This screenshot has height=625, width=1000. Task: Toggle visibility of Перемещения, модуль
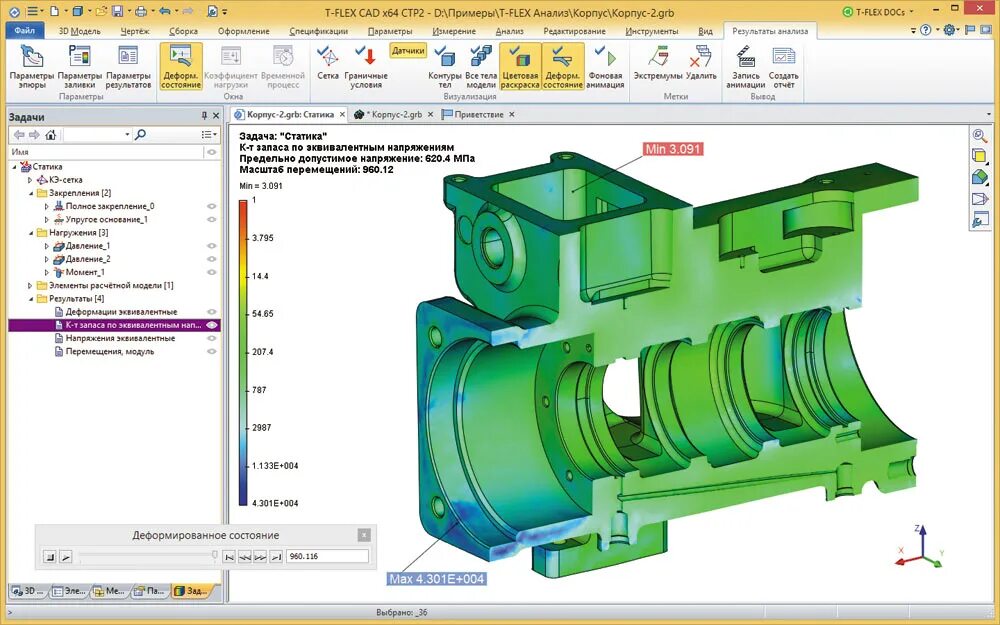(x=212, y=351)
